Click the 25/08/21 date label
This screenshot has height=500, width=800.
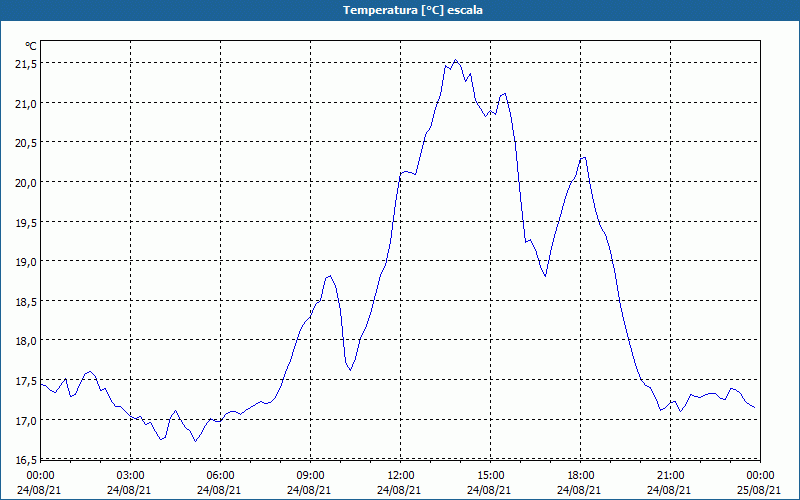761,490
